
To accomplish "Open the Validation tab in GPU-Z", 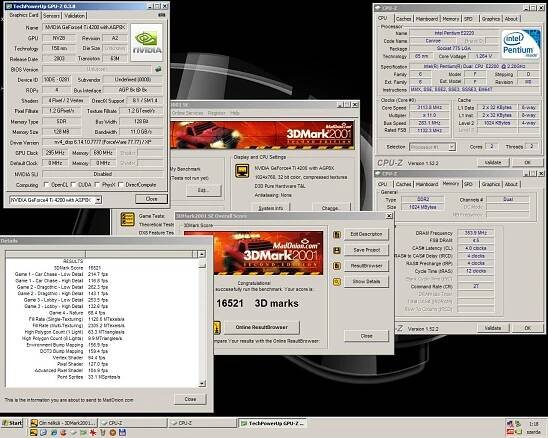I will (74, 16).
